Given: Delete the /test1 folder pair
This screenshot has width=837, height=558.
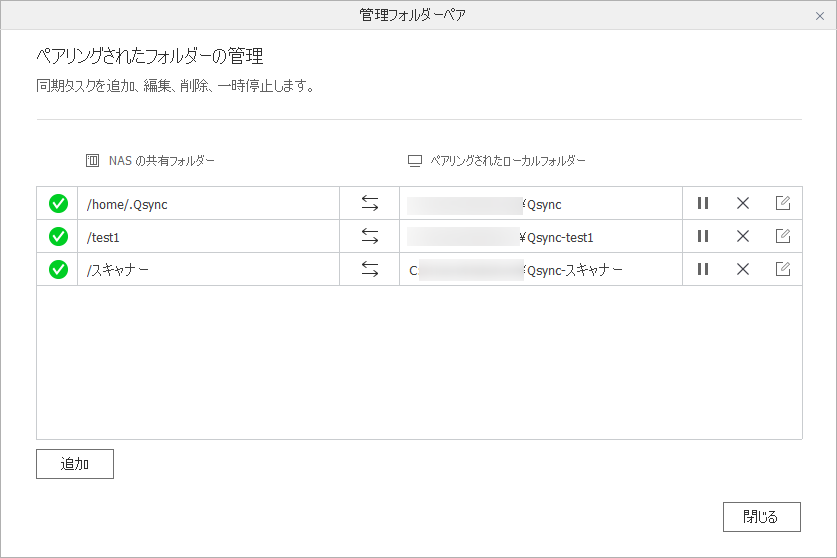Looking at the screenshot, I should tap(743, 236).
